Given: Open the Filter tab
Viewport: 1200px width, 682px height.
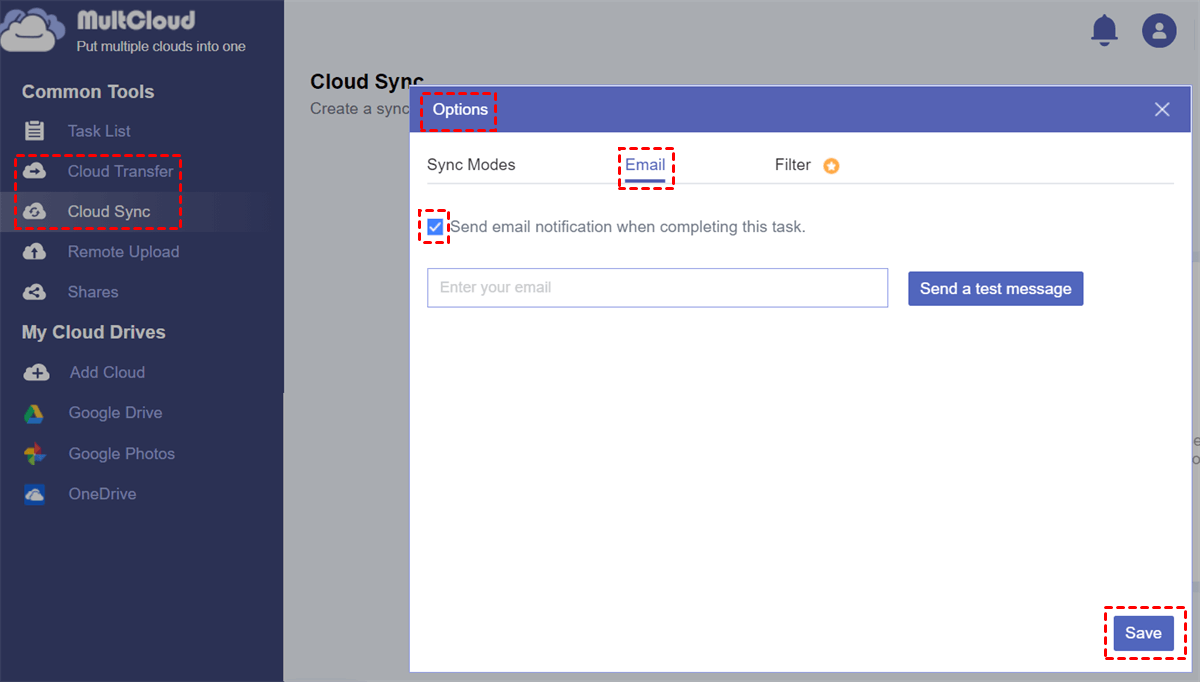Looking at the screenshot, I should tap(793, 165).
